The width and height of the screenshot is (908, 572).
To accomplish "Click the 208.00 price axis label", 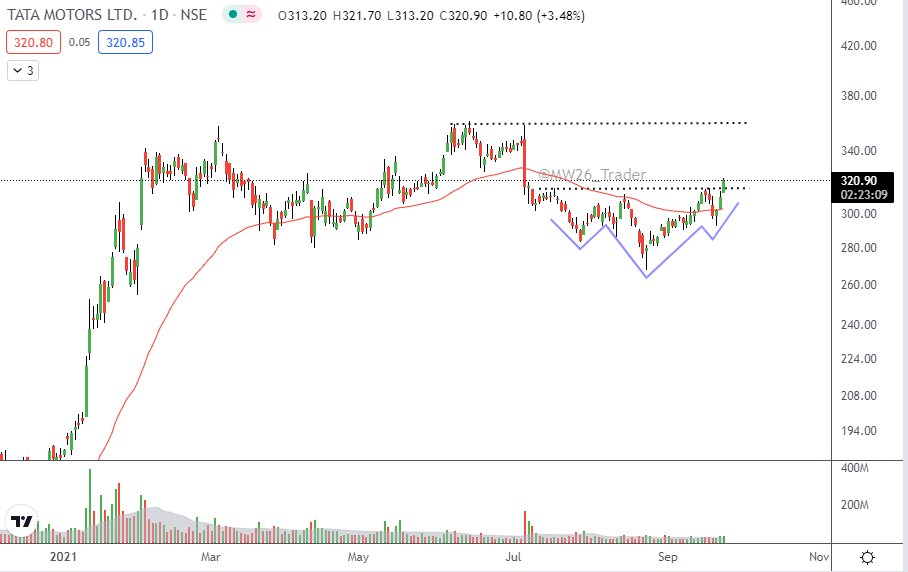I will tap(859, 396).
